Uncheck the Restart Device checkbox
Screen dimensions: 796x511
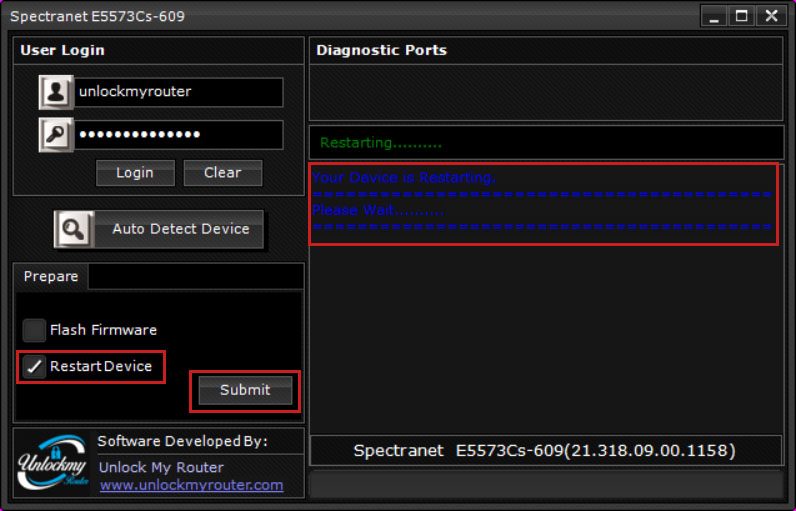[34, 366]
